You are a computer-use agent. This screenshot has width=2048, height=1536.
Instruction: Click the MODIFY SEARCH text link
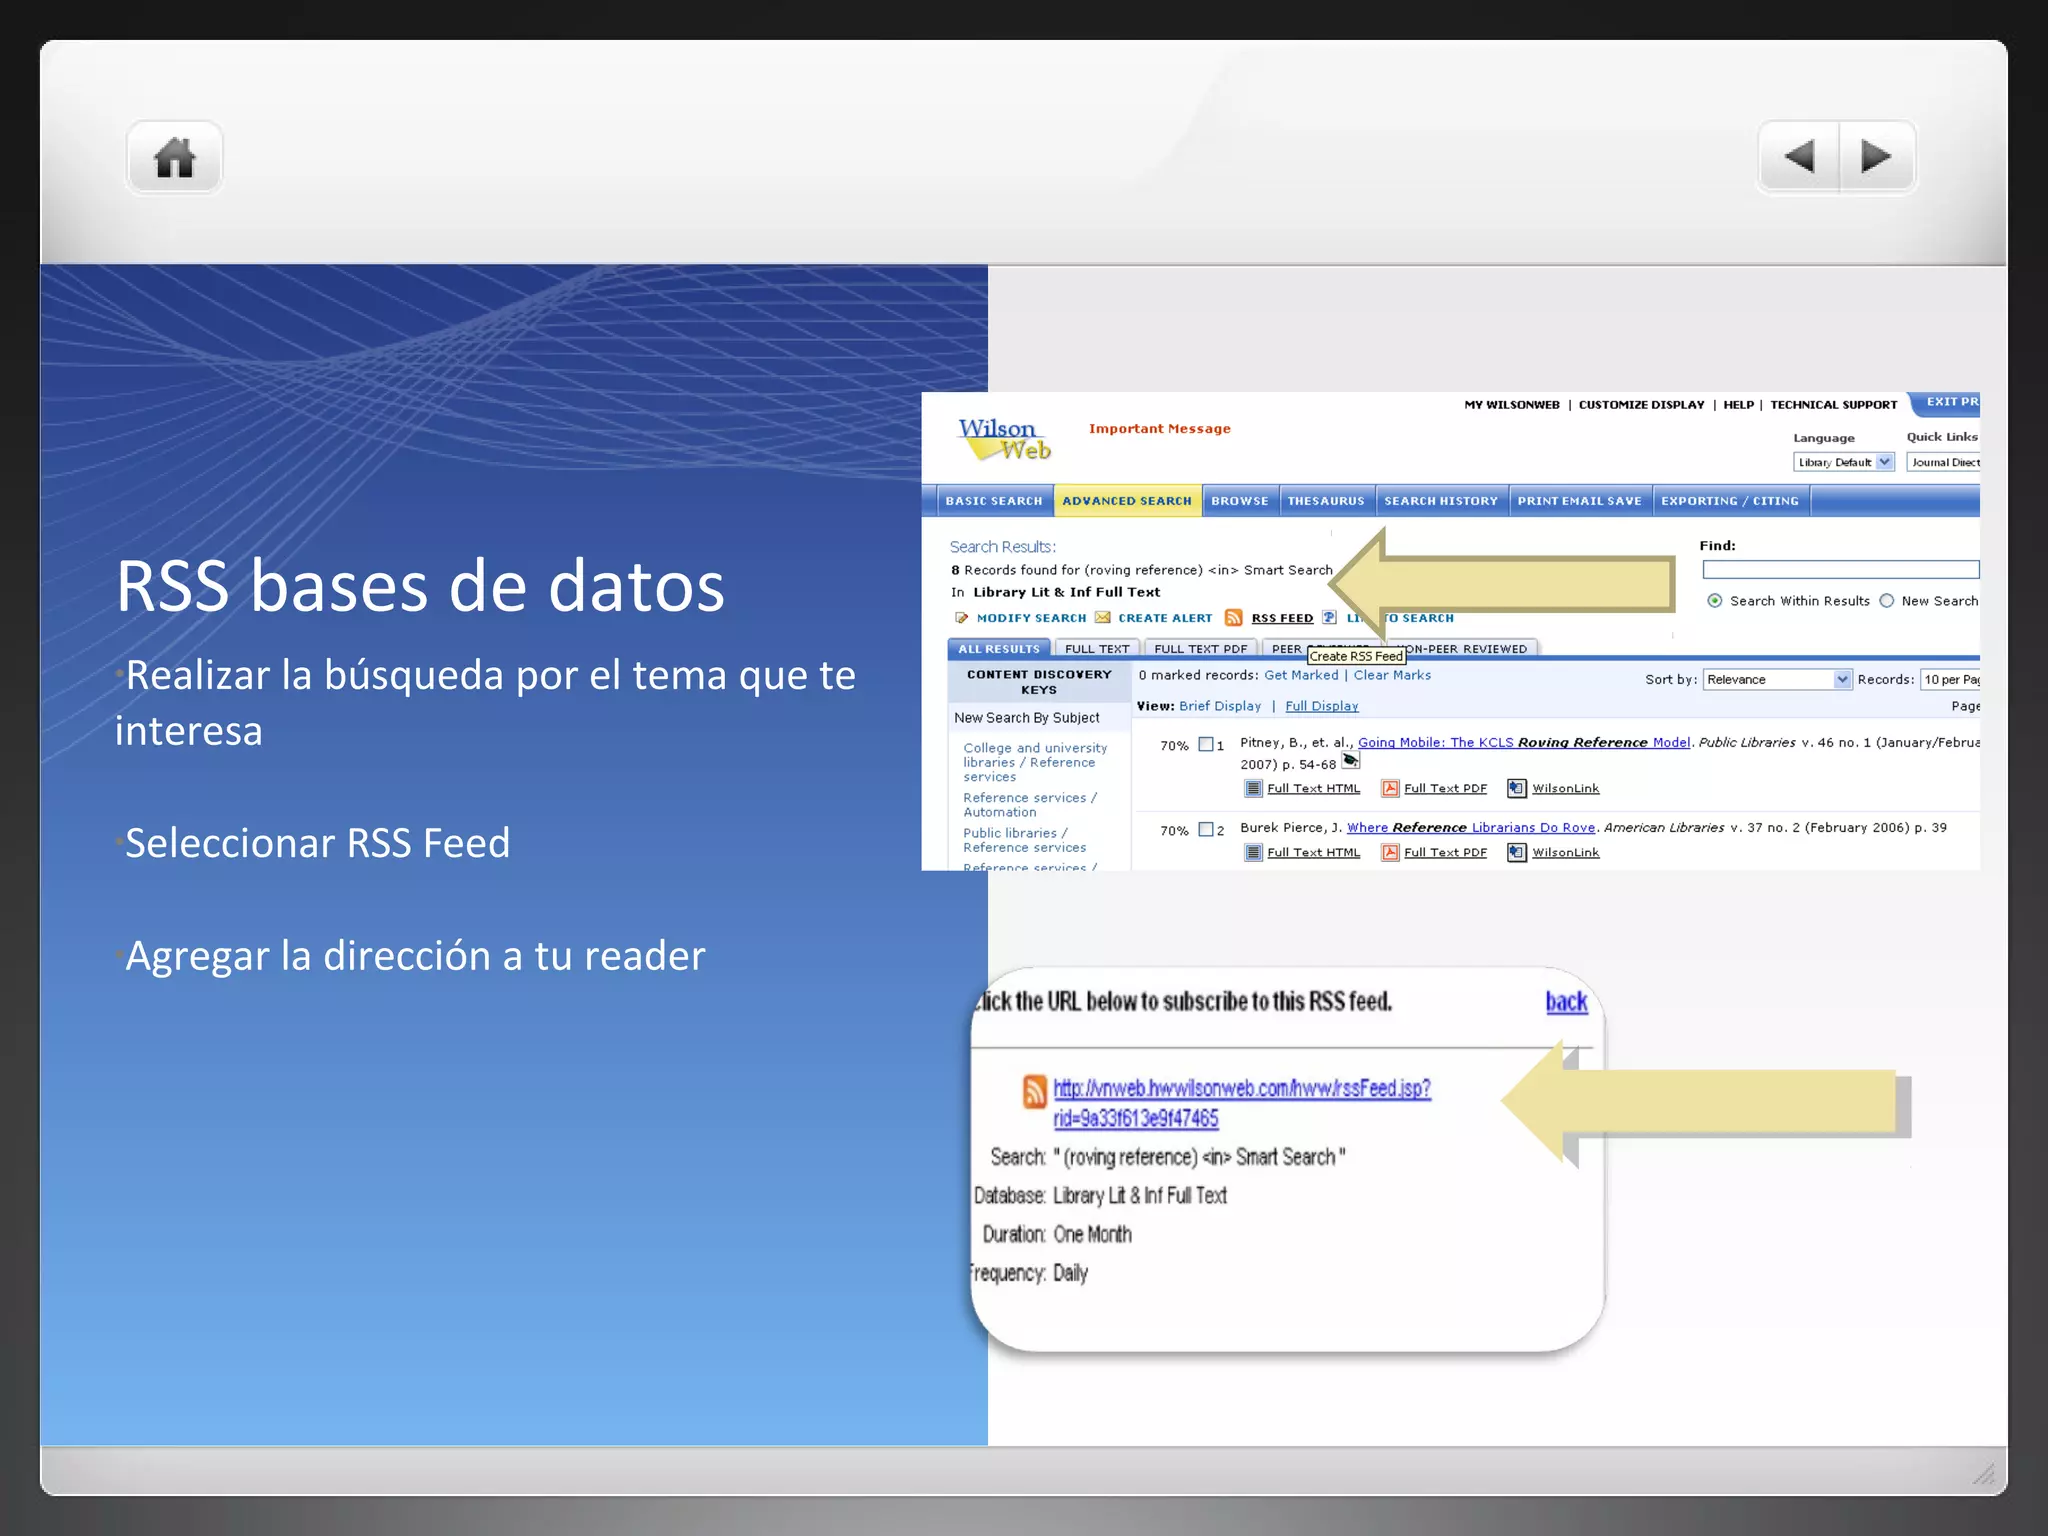point(1032,618)
